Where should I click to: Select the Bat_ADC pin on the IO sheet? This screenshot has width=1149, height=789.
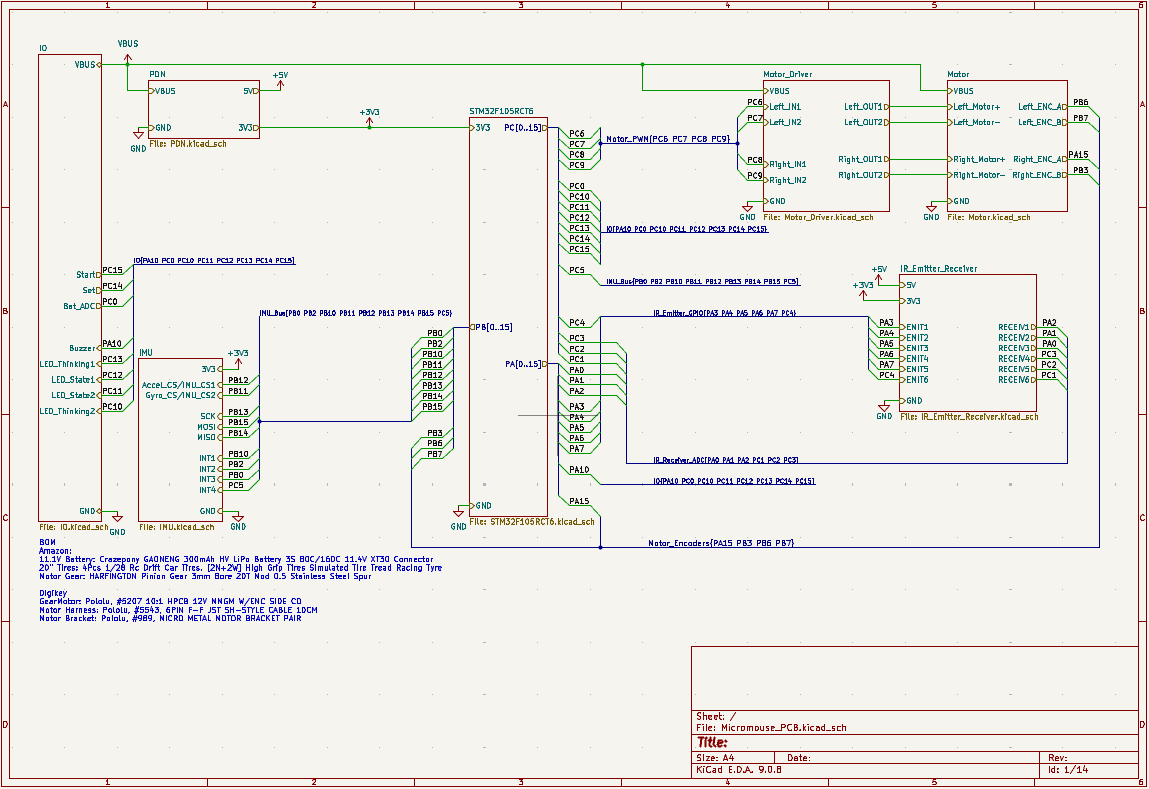click(82, 306)
